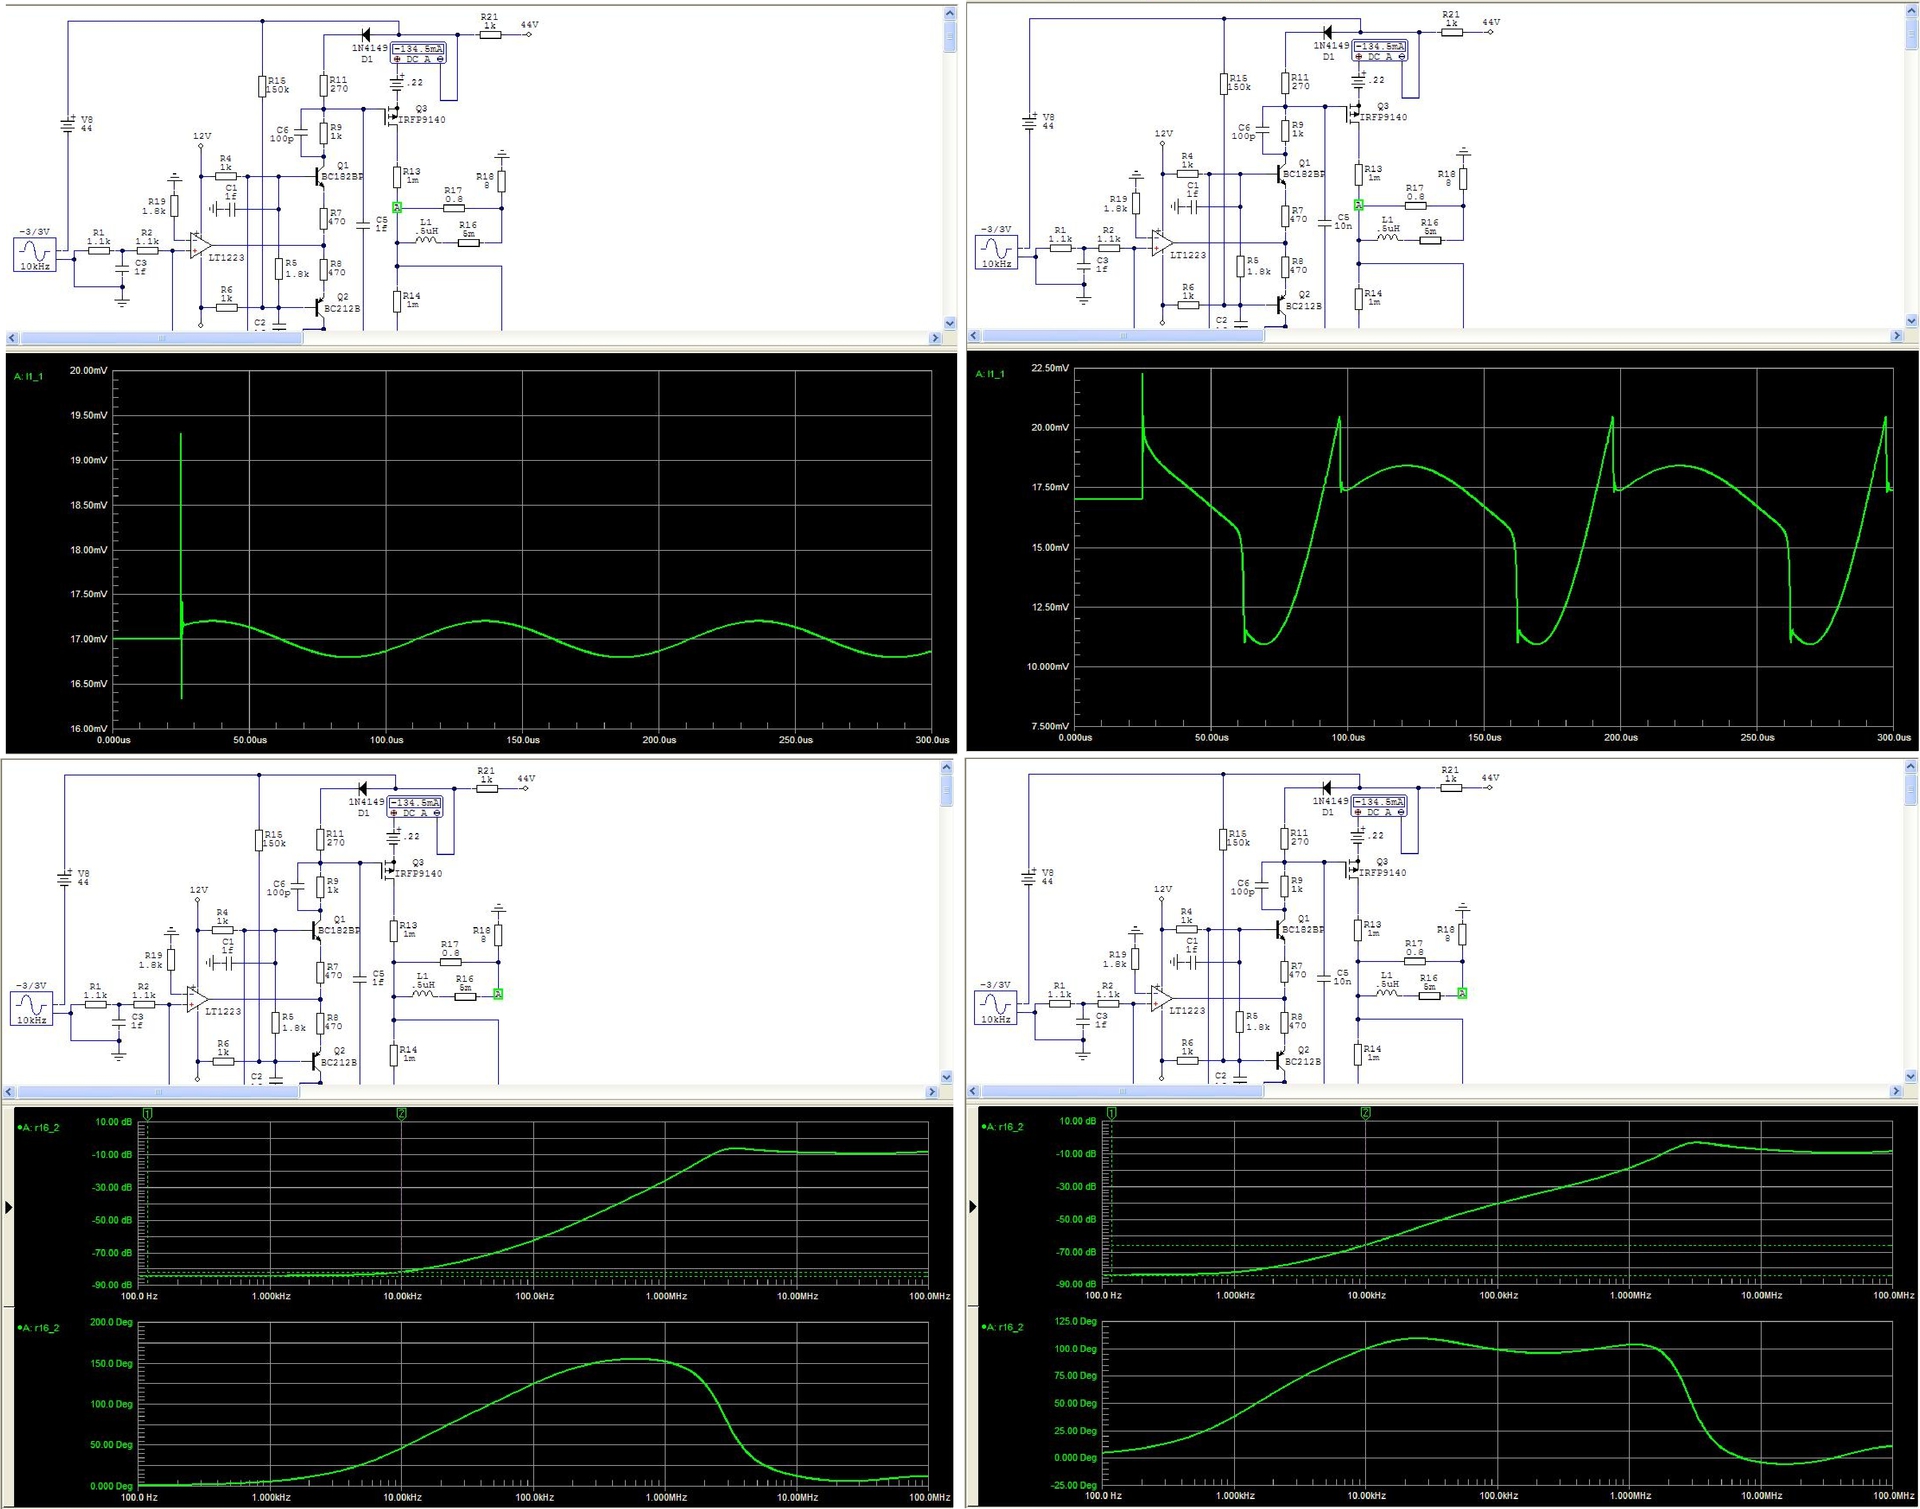Select cursor marker 2 on bottom-left gain plot
The height and width of the screenshot is (1509, 1920).
pos(401,1113)
